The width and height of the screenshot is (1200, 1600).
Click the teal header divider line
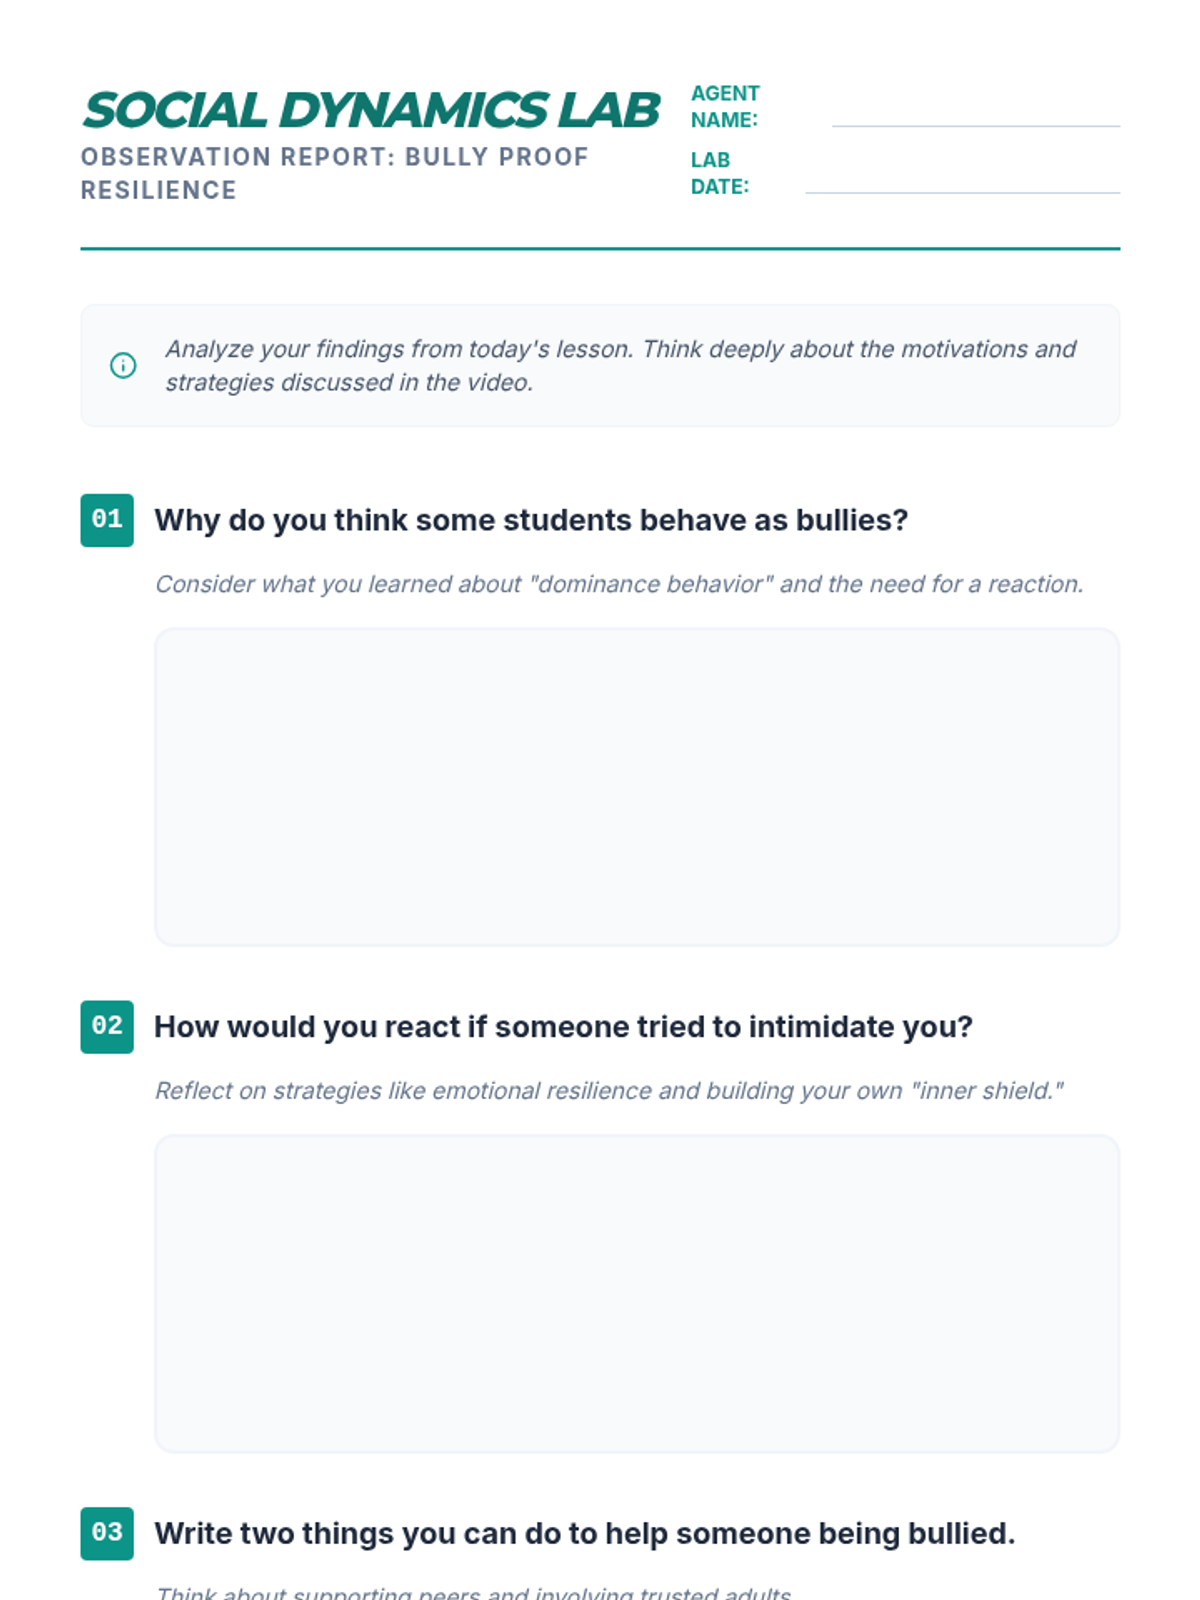(x=600, y=248)
